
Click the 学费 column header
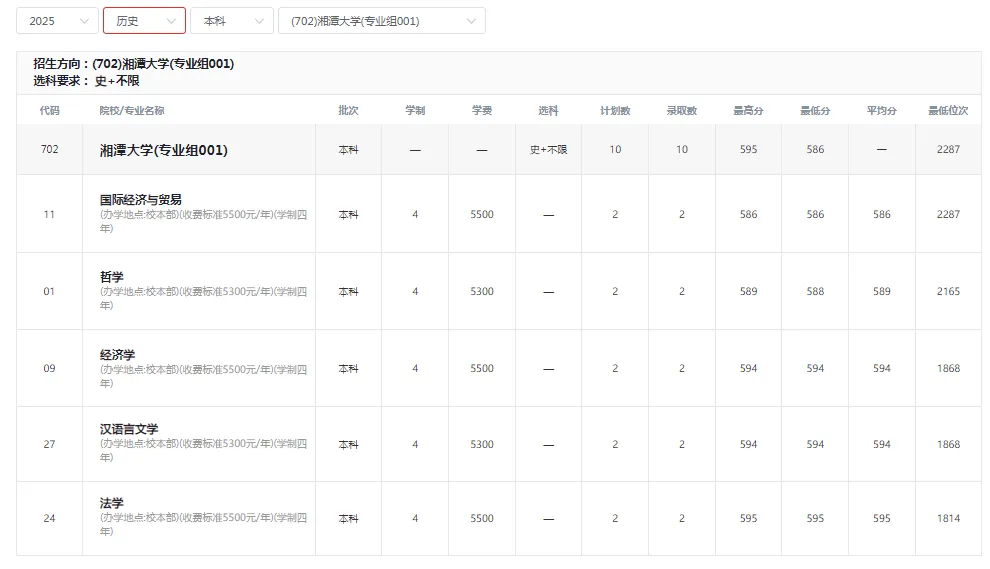pos(482,111)
